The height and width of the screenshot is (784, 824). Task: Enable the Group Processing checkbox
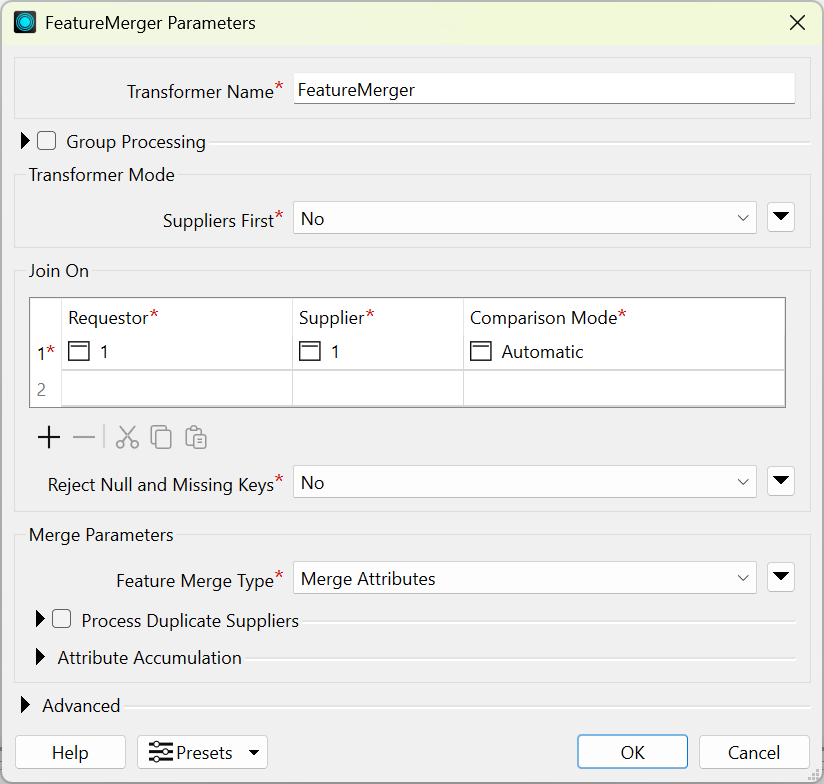tap(46, 141)
